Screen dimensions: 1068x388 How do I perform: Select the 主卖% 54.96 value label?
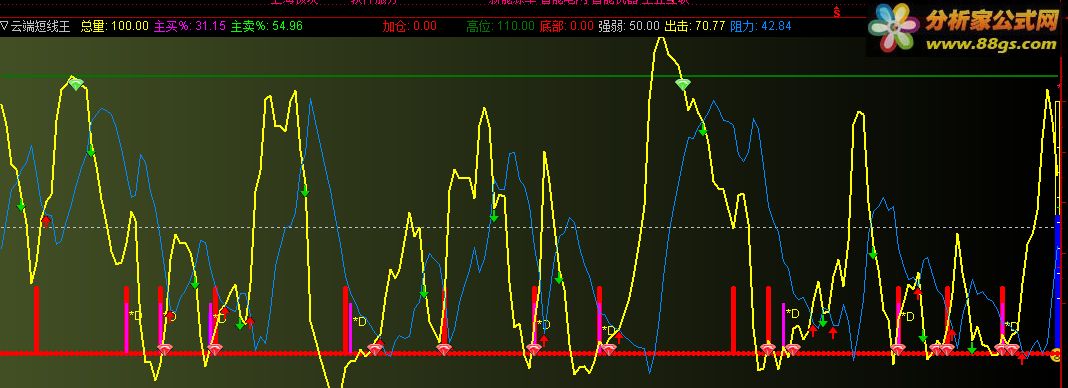tap(266, 27)
